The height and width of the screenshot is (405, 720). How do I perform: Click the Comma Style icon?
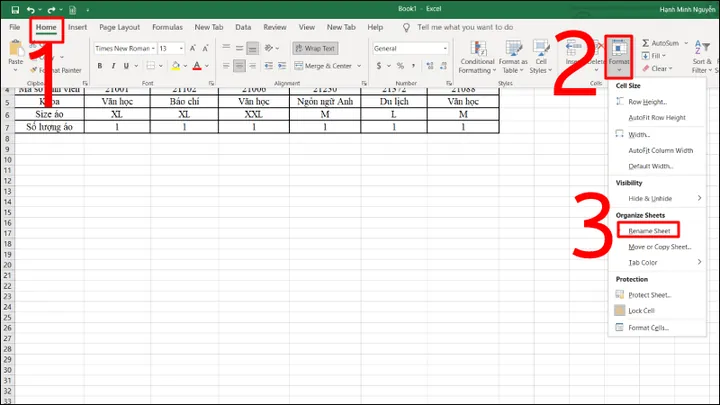pos(414,66)
